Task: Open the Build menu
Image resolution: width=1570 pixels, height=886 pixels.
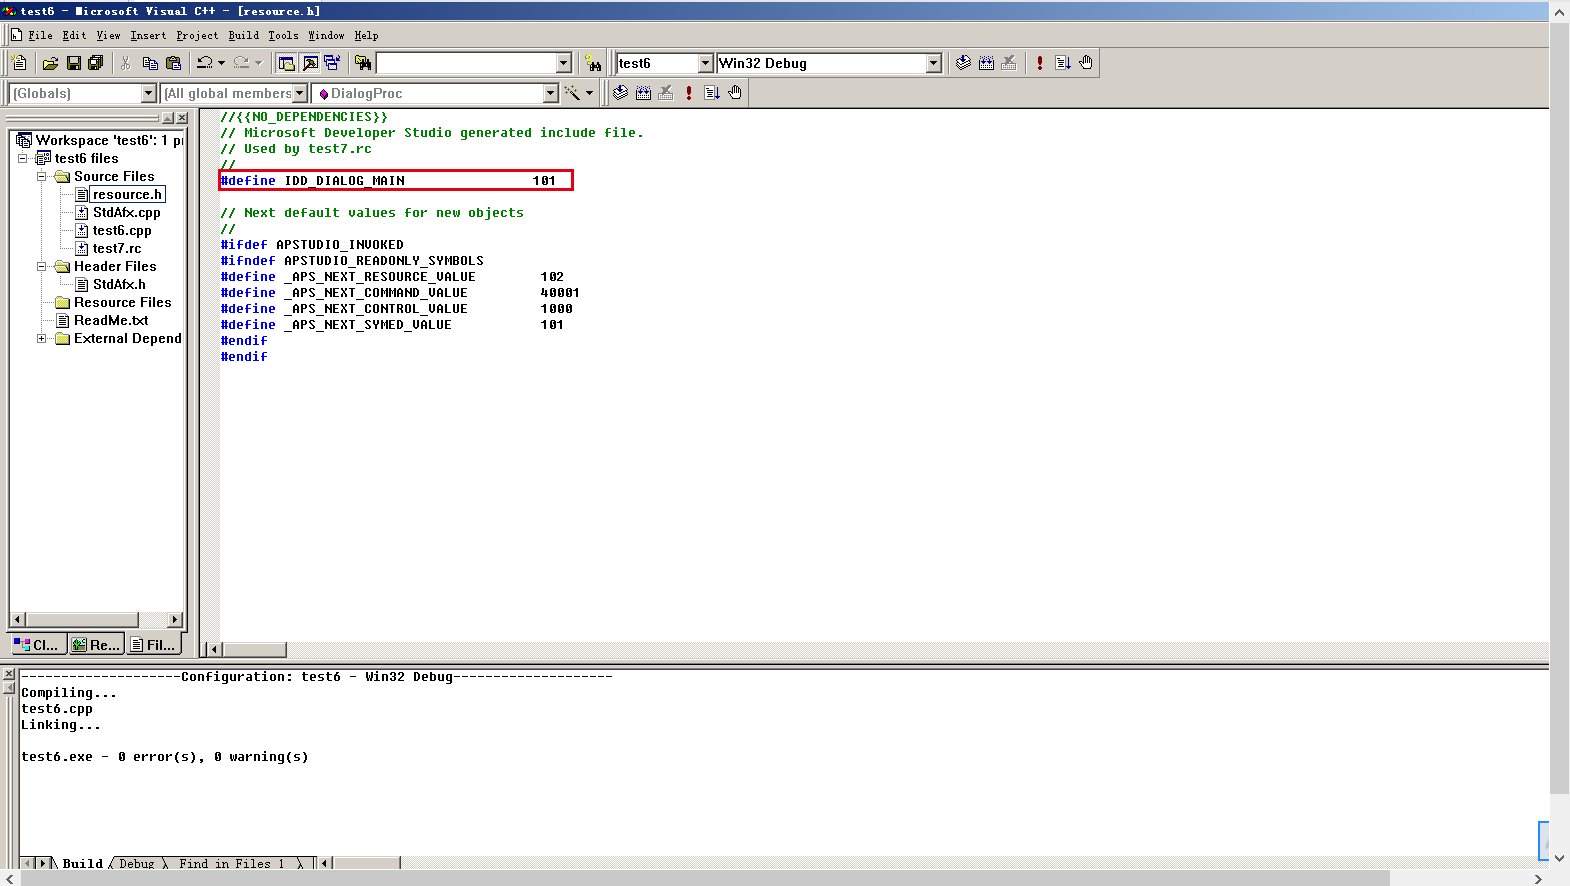Action: [x=243, y=35]
